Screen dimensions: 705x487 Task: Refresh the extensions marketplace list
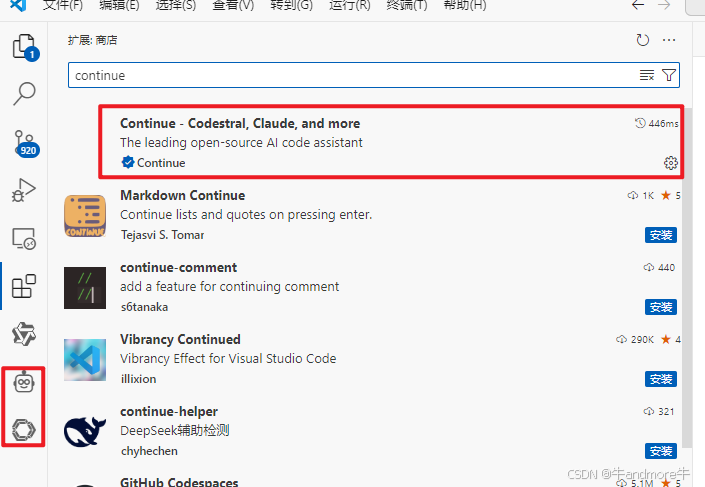[643, 40]
